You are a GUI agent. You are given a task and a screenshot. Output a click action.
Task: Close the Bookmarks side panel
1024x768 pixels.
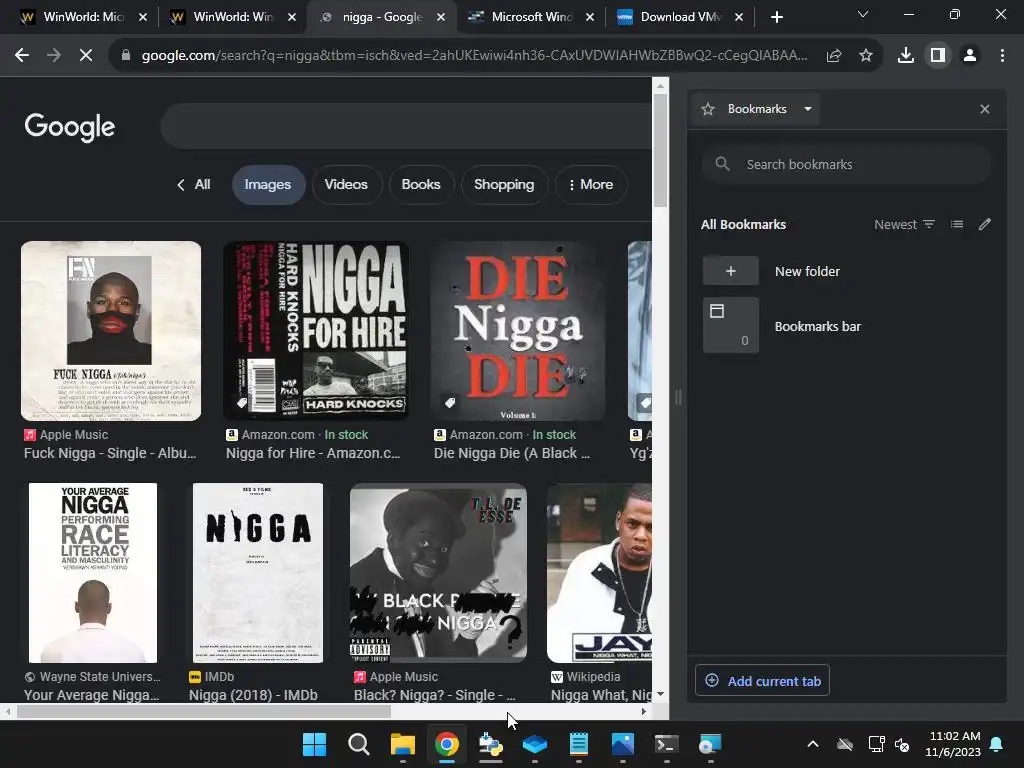[x=985, y=109]
